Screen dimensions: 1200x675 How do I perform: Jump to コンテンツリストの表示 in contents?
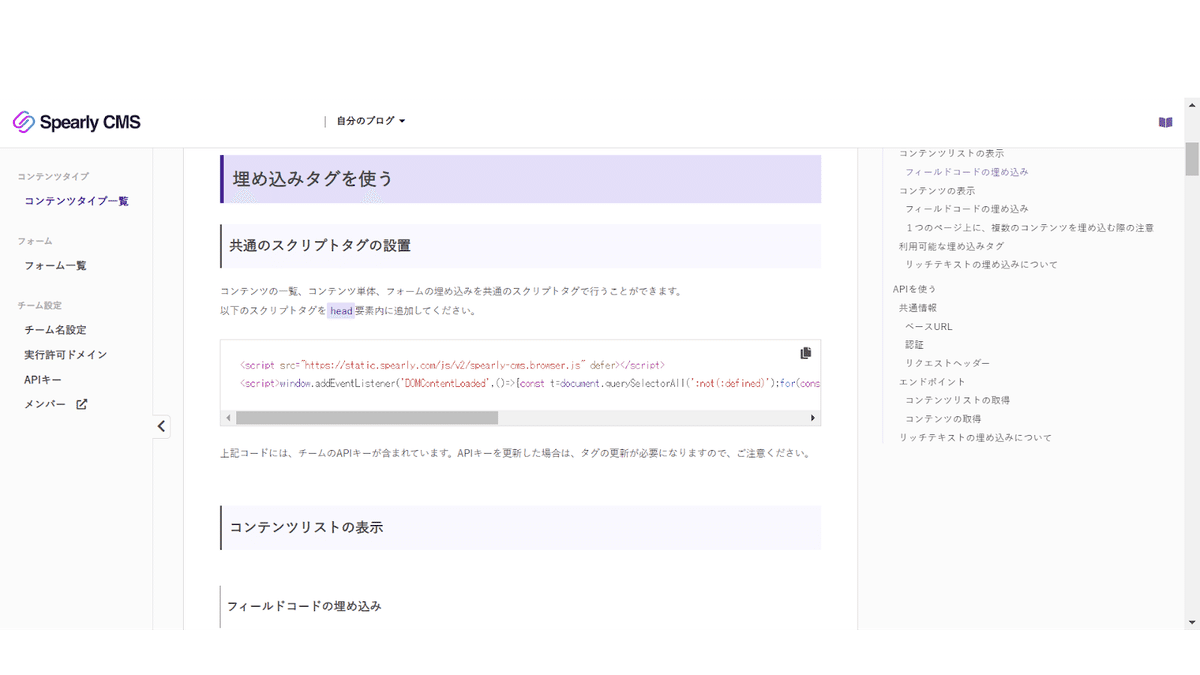click(x=951, y=154)
